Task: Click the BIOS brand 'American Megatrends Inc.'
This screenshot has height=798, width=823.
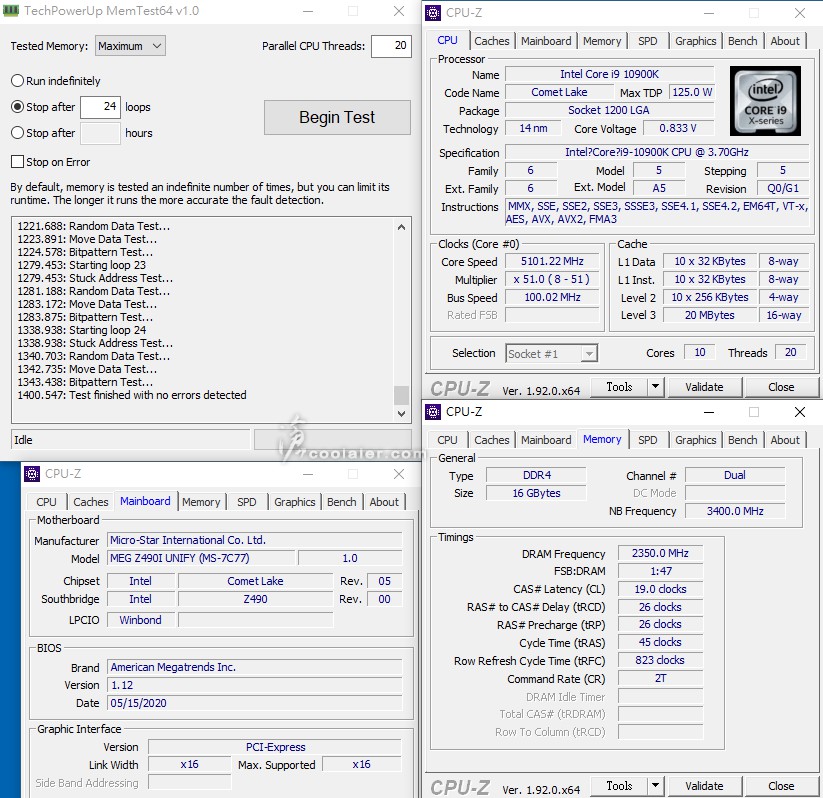Action: 255,667
